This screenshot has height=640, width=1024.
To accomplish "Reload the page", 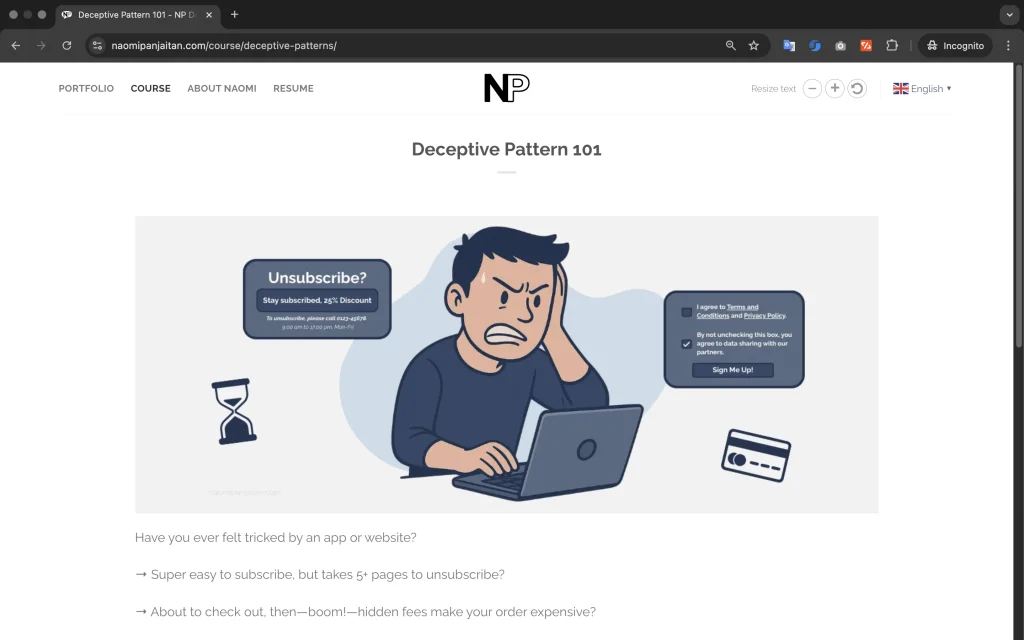I will click(67, 46).
